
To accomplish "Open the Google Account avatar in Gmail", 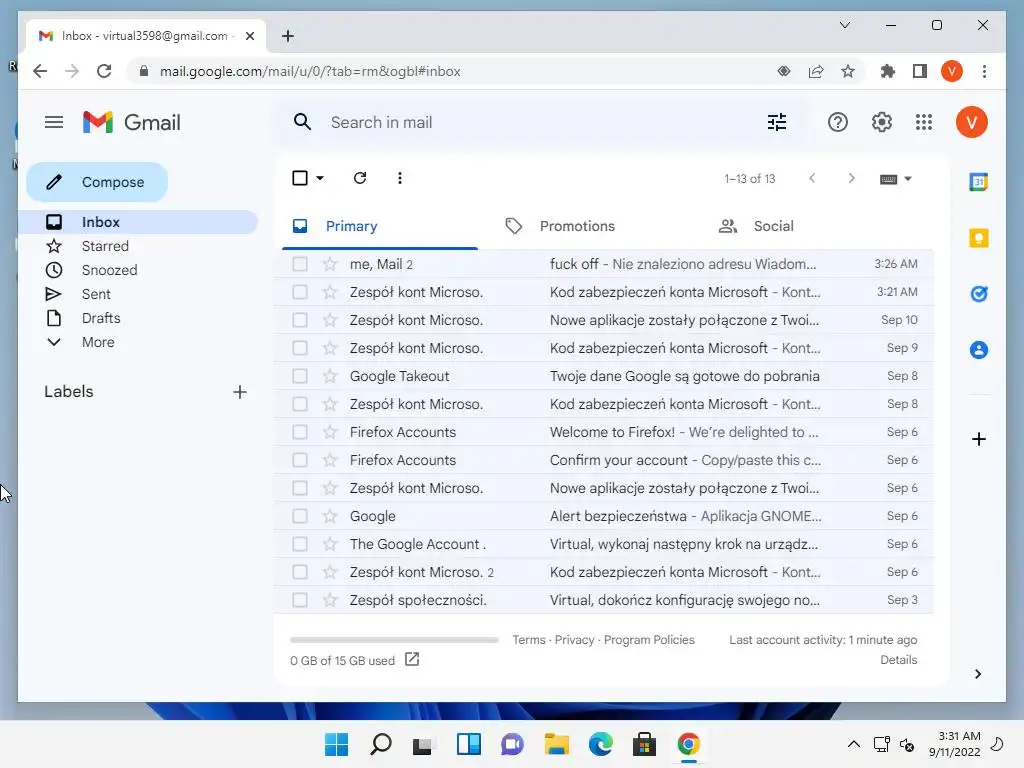I will pyautogui.click(x=972, y=122).
